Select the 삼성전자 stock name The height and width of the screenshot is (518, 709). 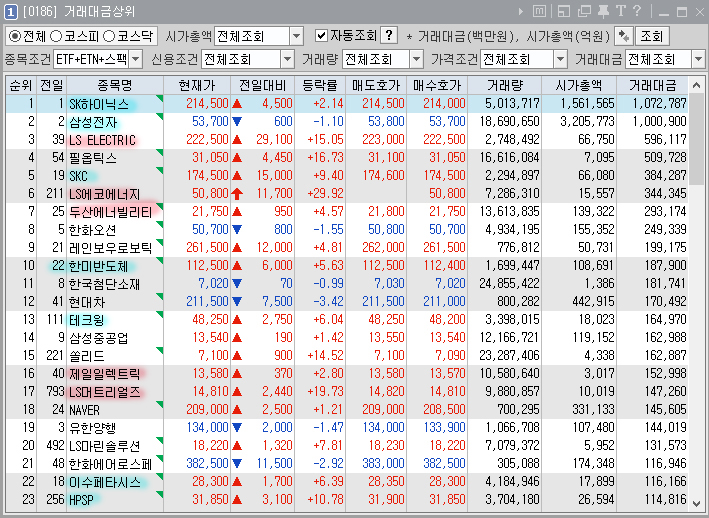click(93, 122)
